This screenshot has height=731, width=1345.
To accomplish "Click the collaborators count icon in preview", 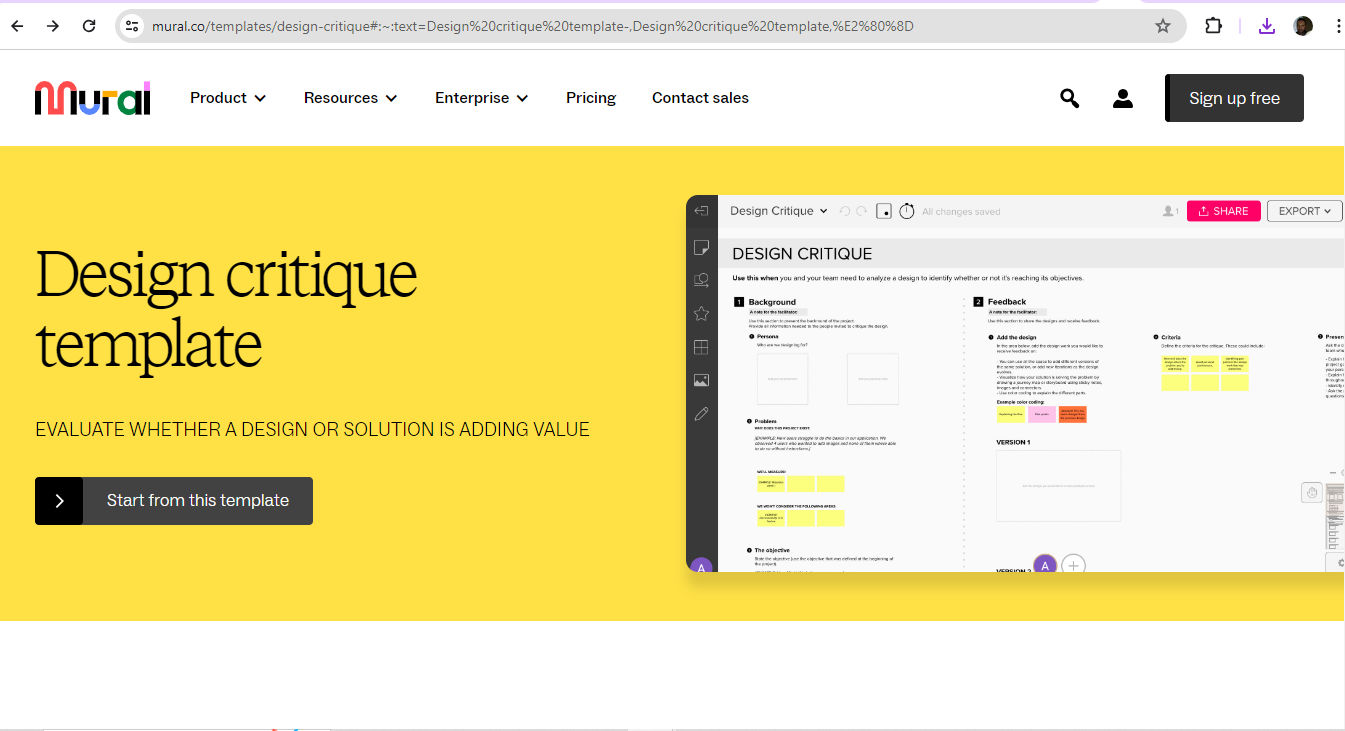I will coord(1170,211).
